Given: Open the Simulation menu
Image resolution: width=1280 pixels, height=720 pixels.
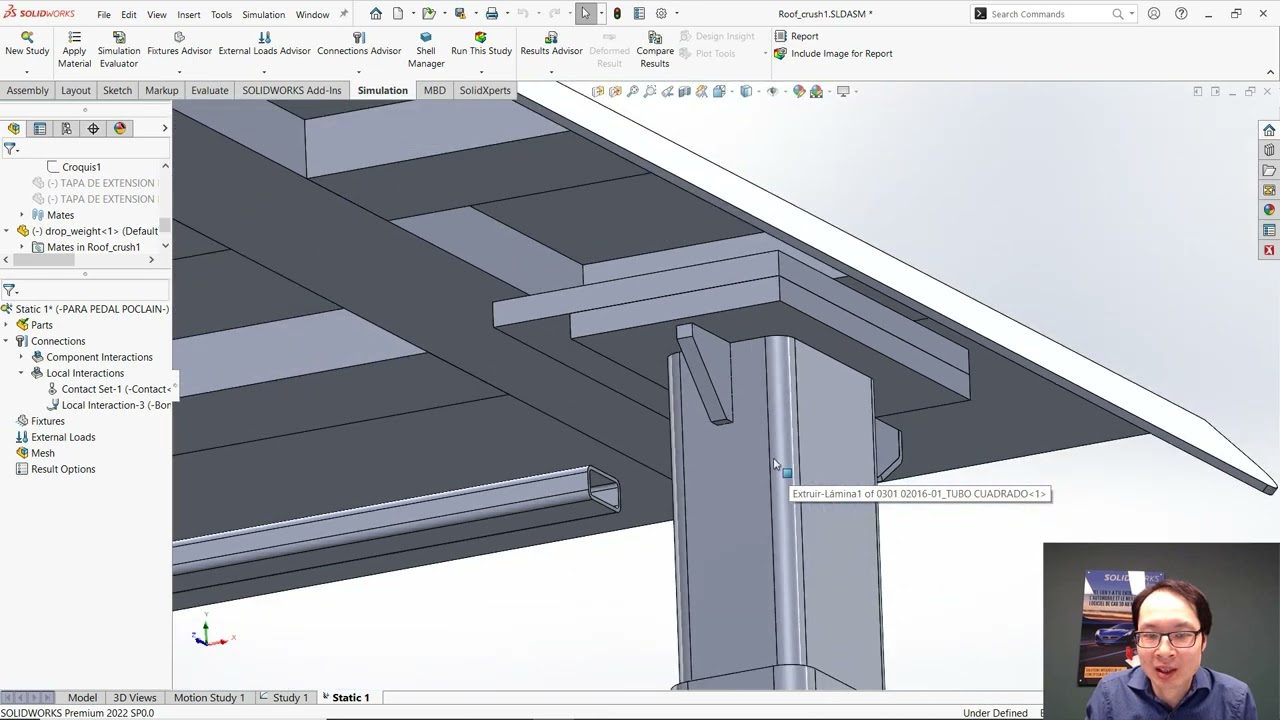Looking at the screenshot, I should [263, 14].
